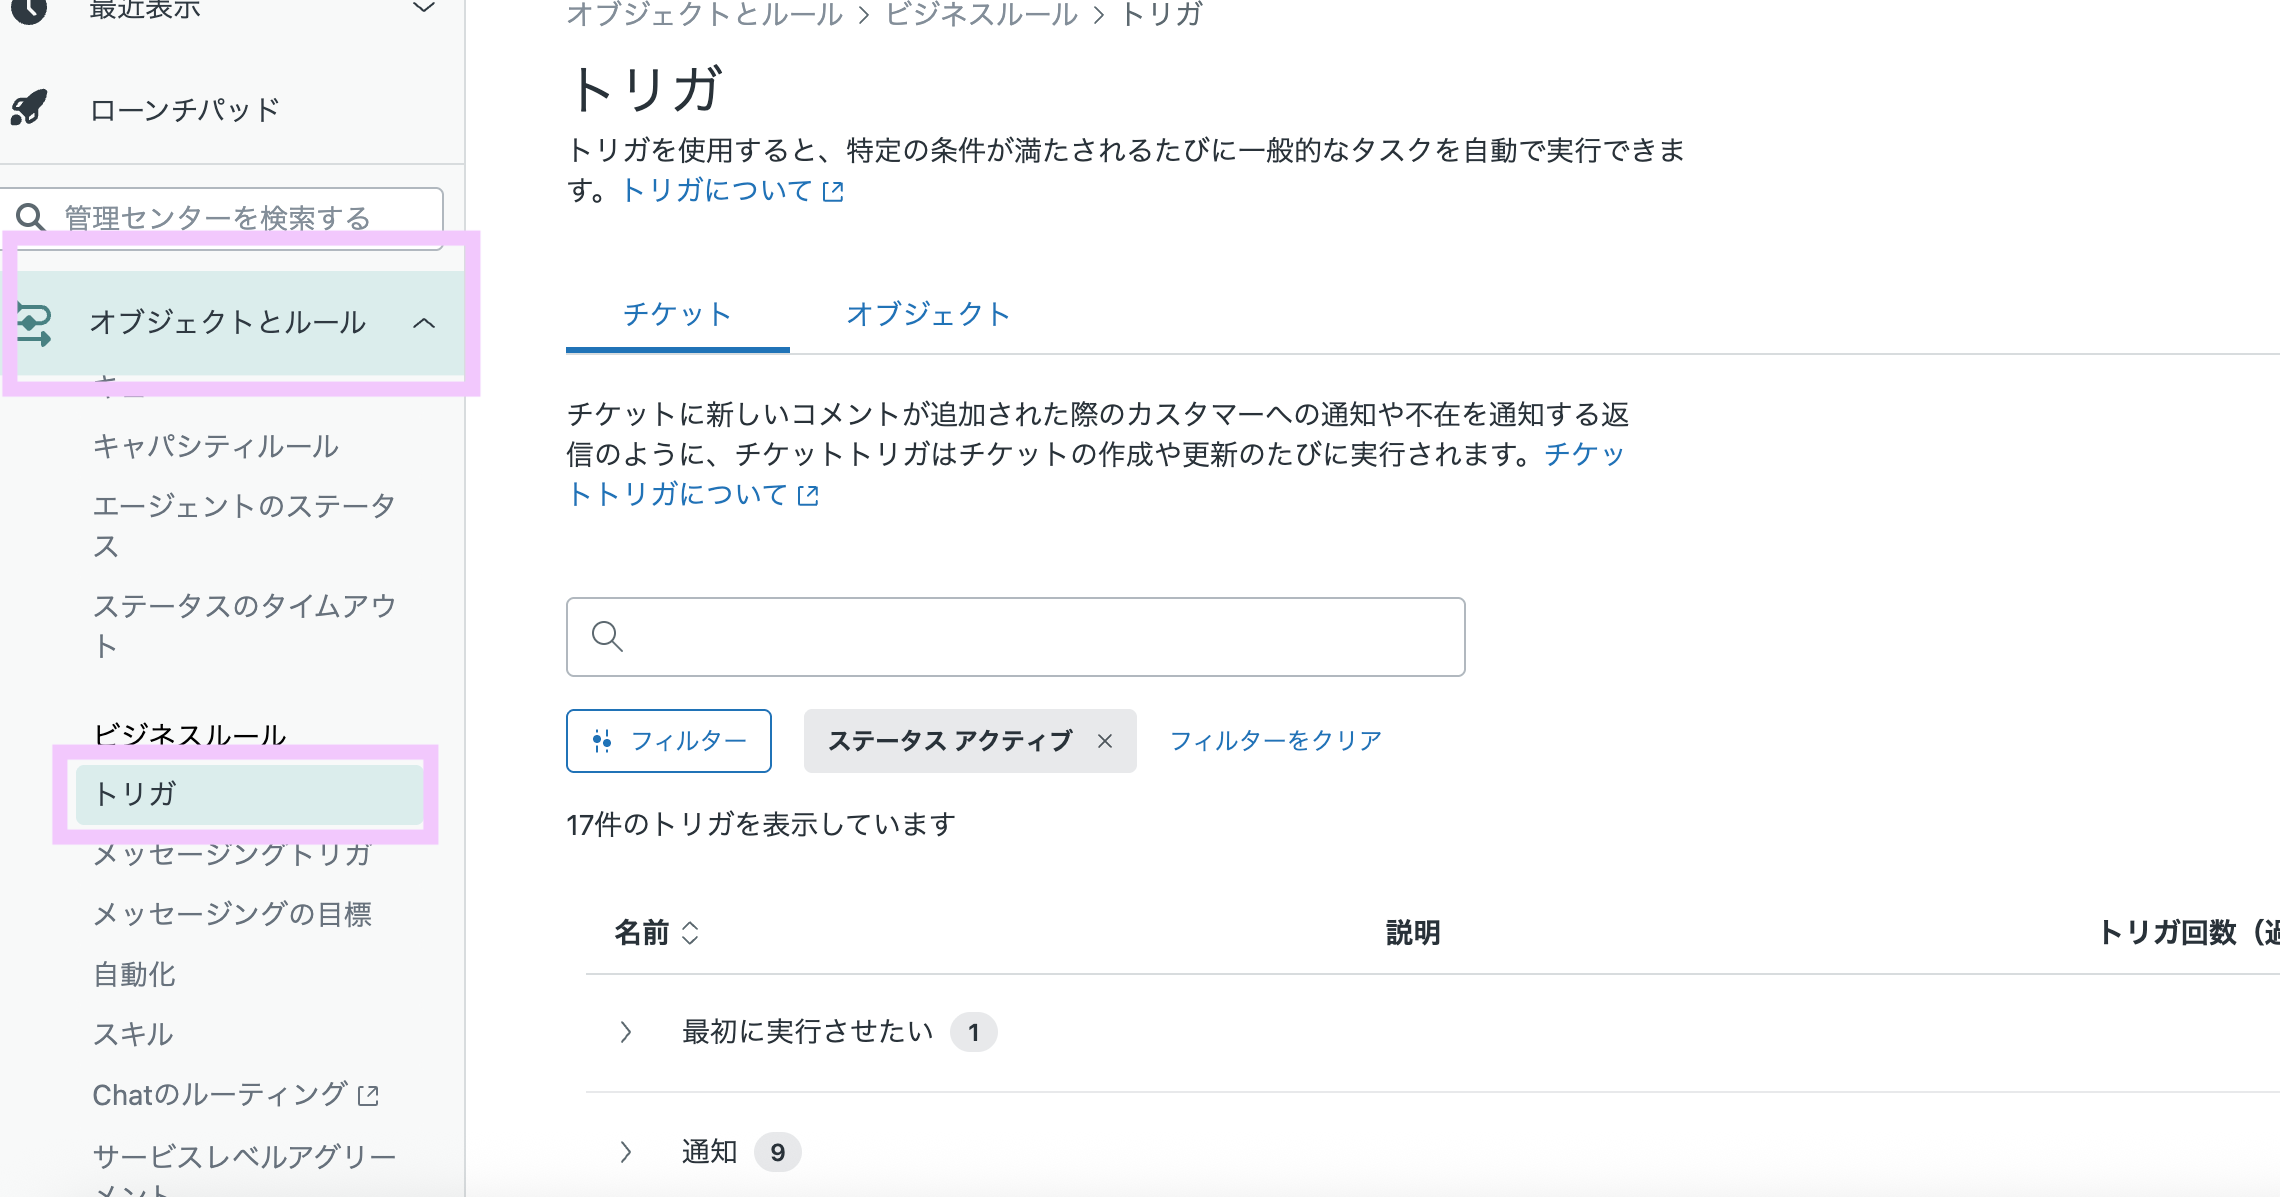Click into the trigger search field
The width and height of the screenshot is (2280, 1197).
pyautogui.click(x=1040, y=637)
